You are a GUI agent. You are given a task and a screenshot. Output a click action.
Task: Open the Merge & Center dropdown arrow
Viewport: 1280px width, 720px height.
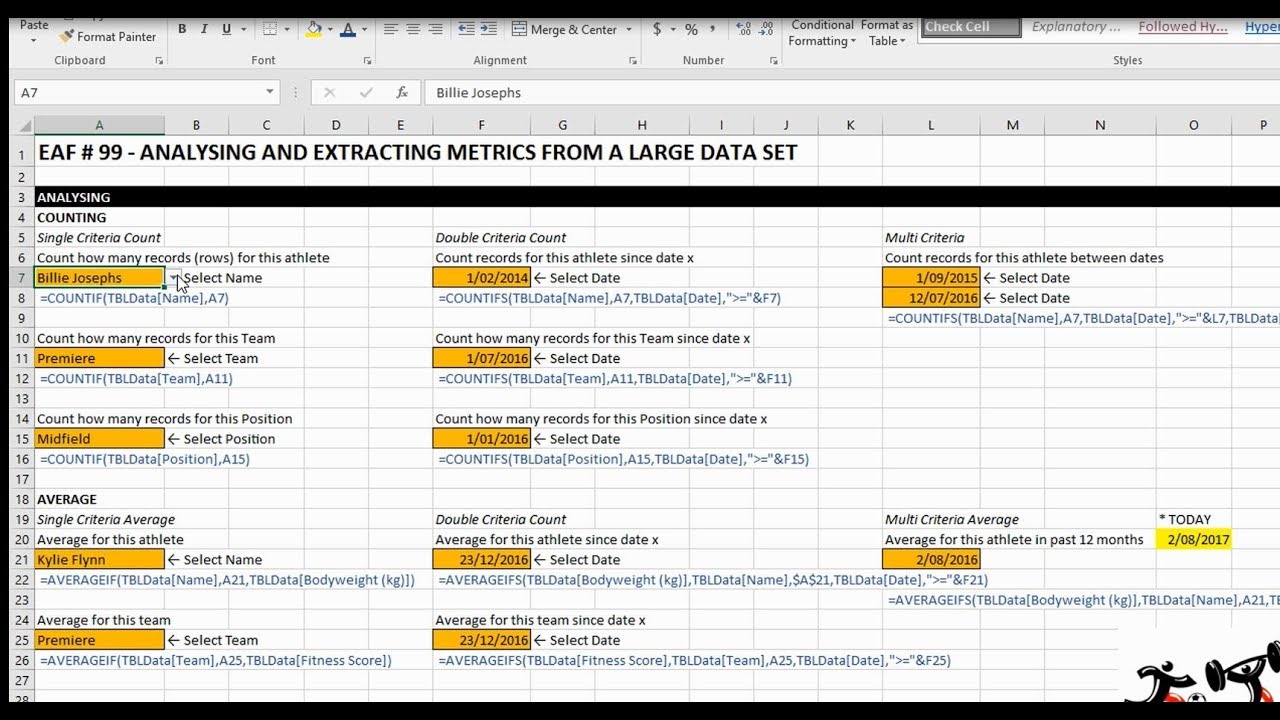[x=629, y=30]
